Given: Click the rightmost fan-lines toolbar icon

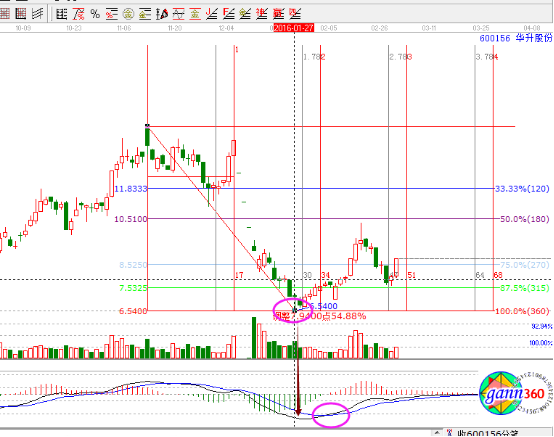Looking at the screenshot, I should [x=295, y=14].
